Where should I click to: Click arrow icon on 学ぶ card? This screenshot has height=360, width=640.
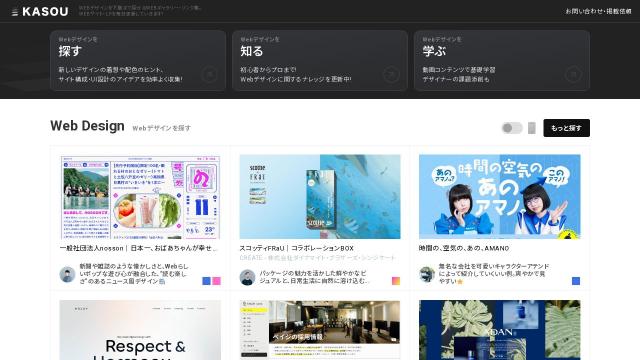pyautogui.click(x=573, y=75)
